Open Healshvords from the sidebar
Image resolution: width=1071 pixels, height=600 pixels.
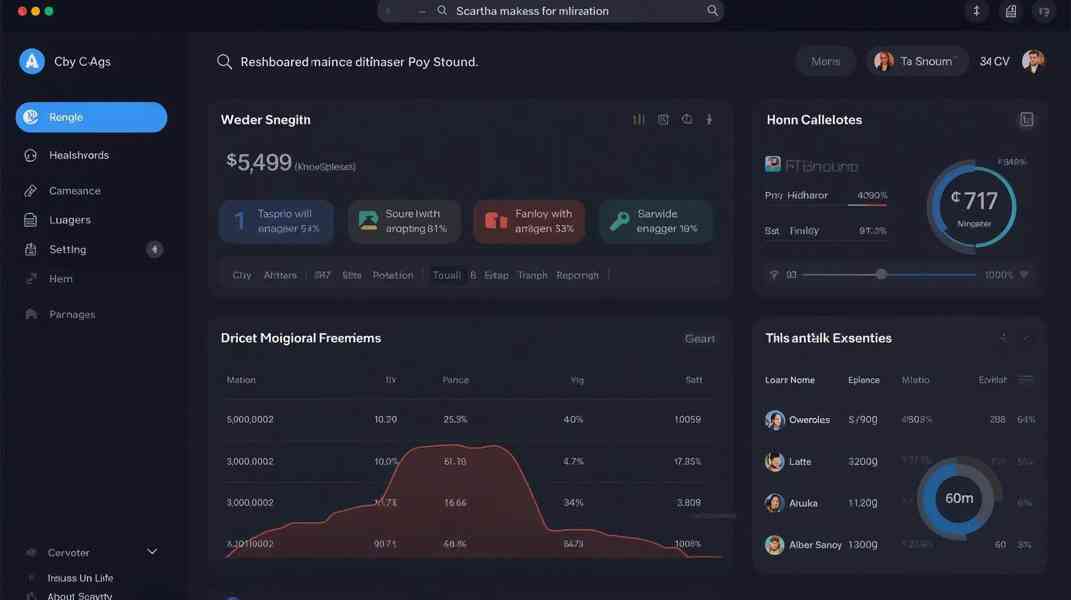pyautogui.click(x=78, y=155)
